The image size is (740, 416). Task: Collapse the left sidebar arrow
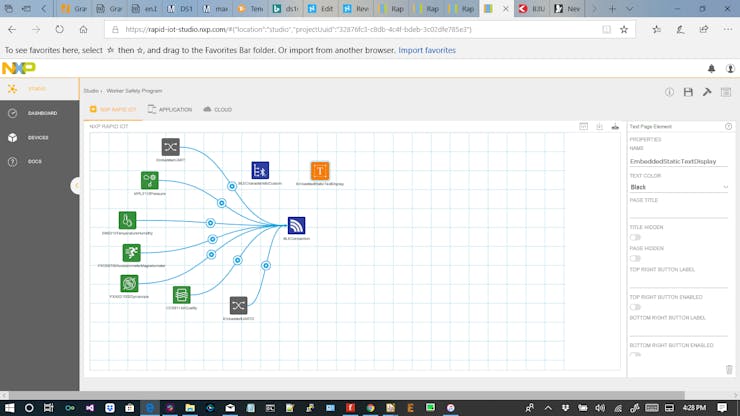76,186
